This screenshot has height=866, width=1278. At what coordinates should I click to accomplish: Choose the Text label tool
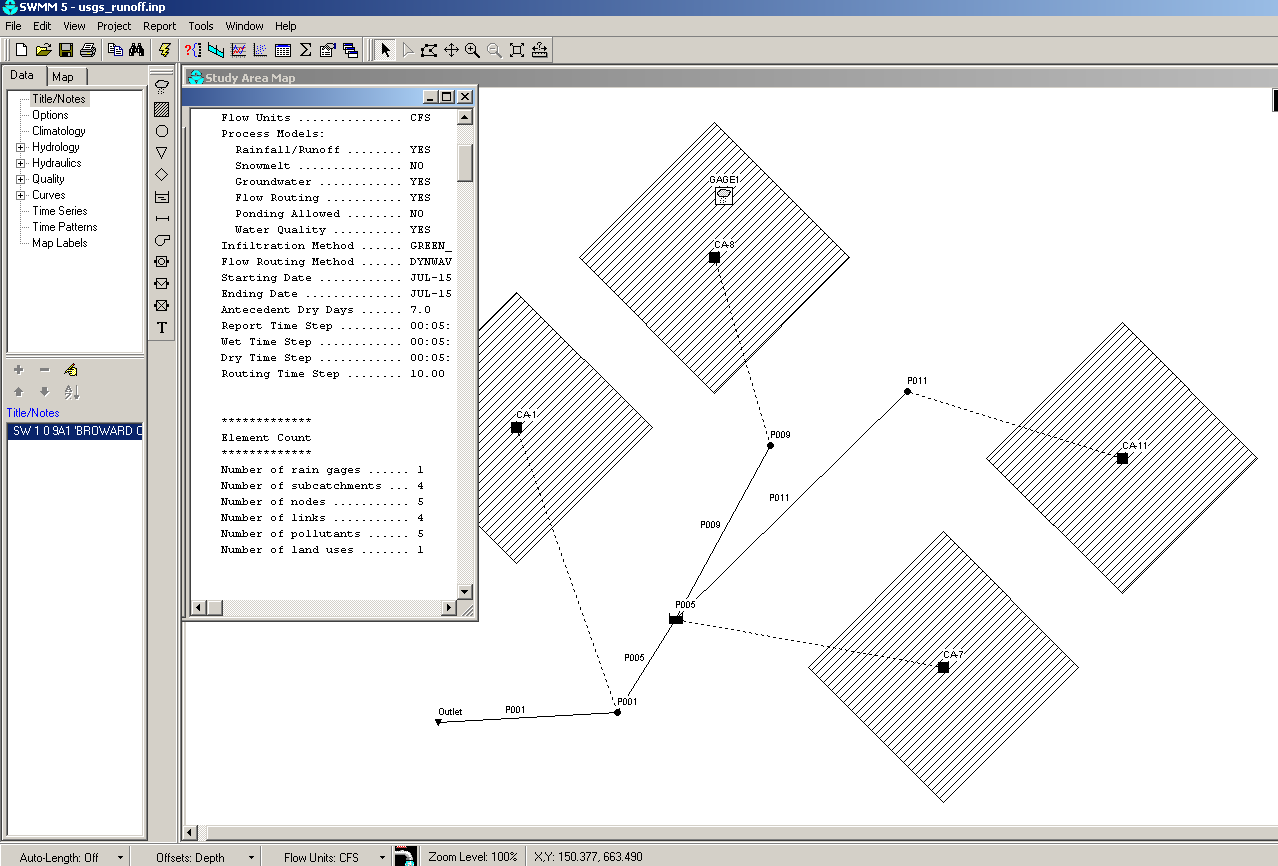[162, 328]
